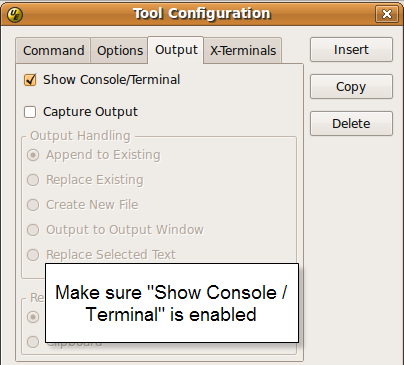
Task: Switch to the Command tab
Action: point(53,51)
